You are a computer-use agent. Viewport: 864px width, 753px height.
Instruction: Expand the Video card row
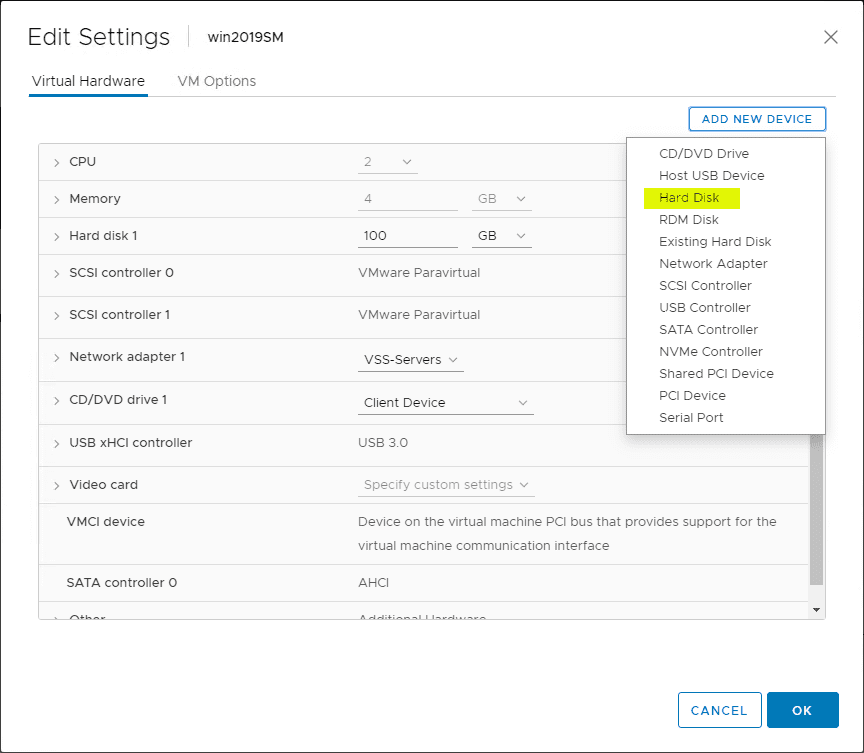[x=57, y=485]
